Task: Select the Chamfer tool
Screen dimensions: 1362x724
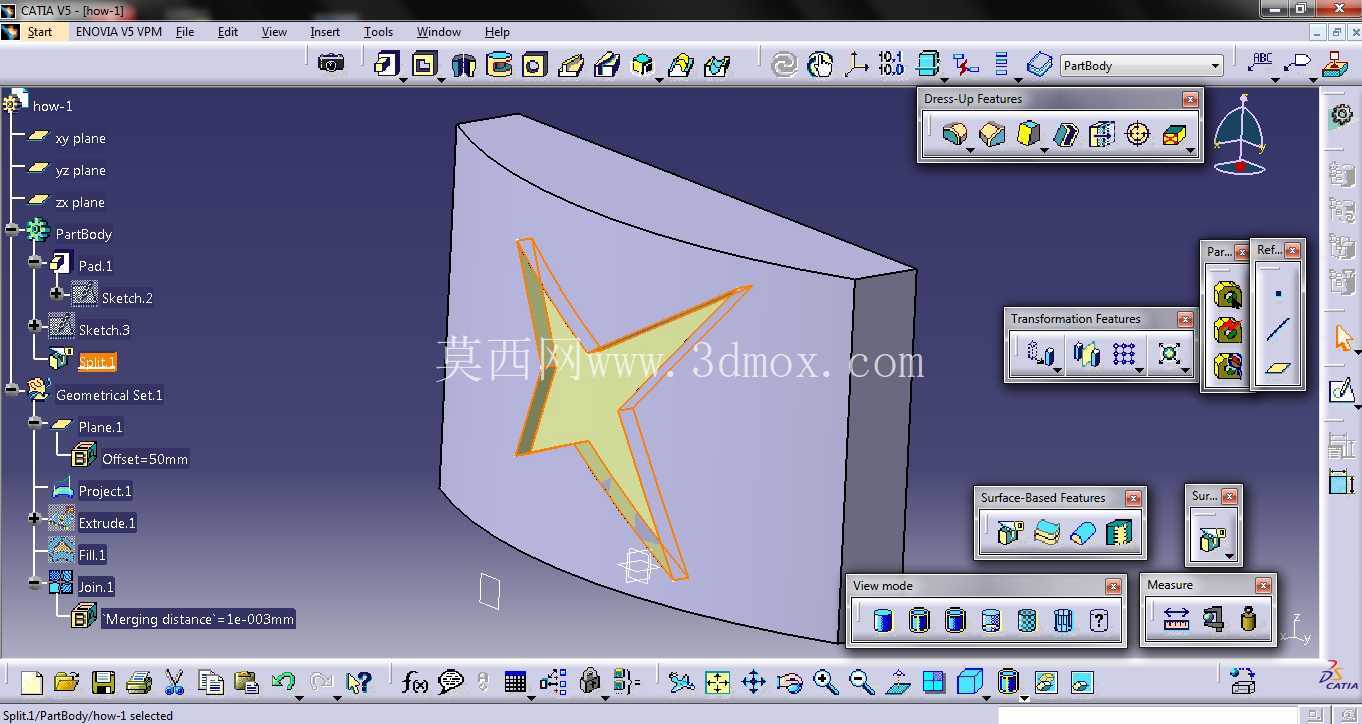Action: [x=992, y=133]
